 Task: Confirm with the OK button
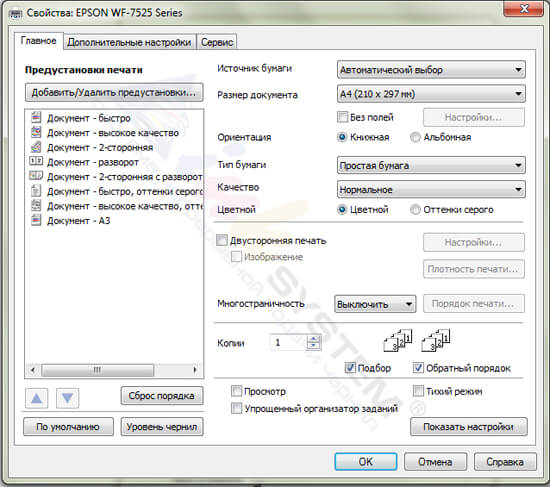tap(366, 461)
